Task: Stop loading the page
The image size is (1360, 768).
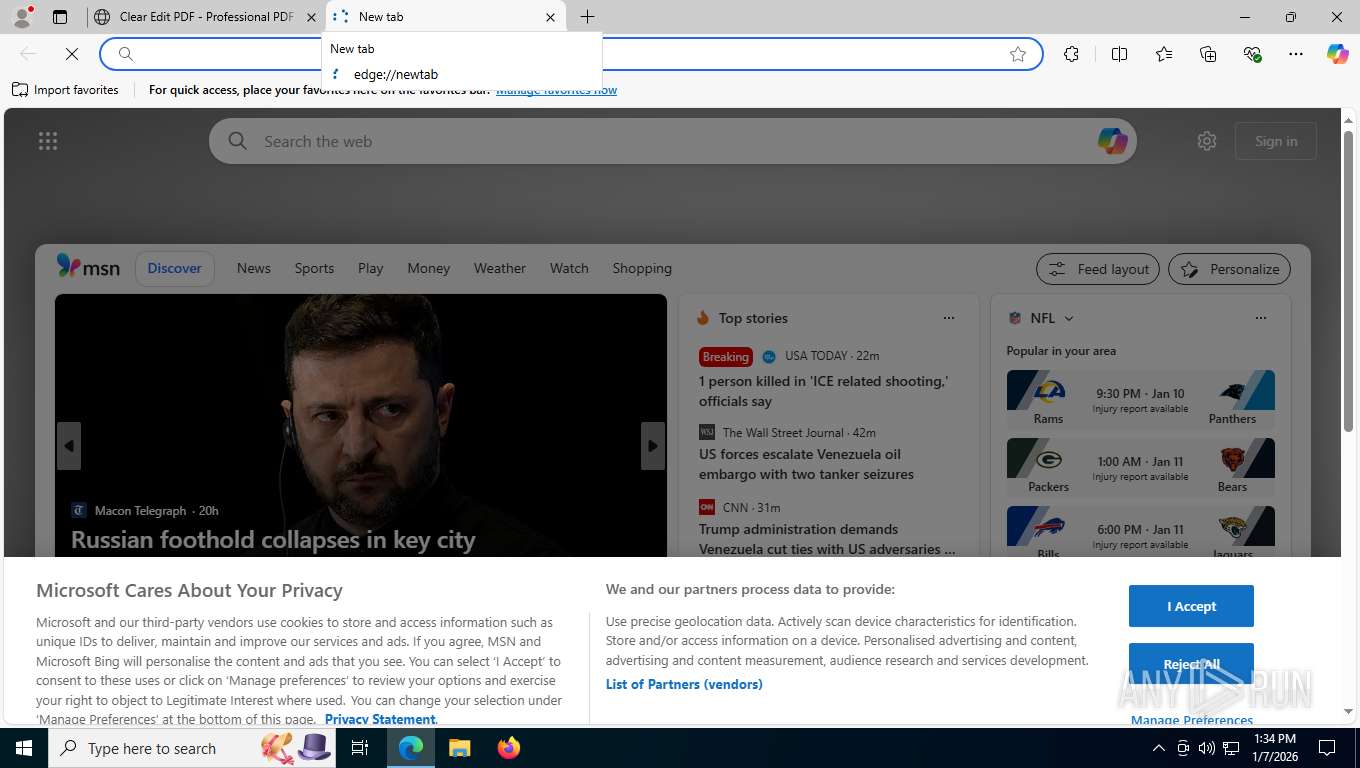Action: click(x=72, y=54)
